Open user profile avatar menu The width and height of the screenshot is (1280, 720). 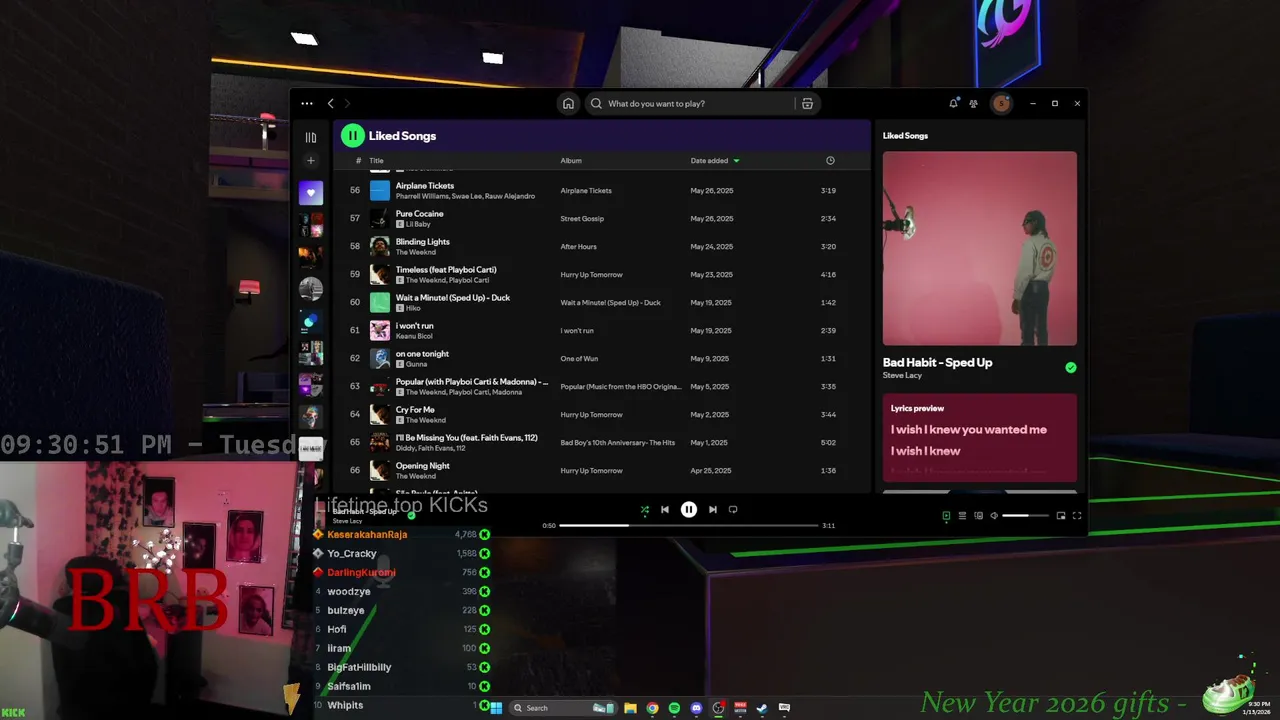[x=1001, y=103]
